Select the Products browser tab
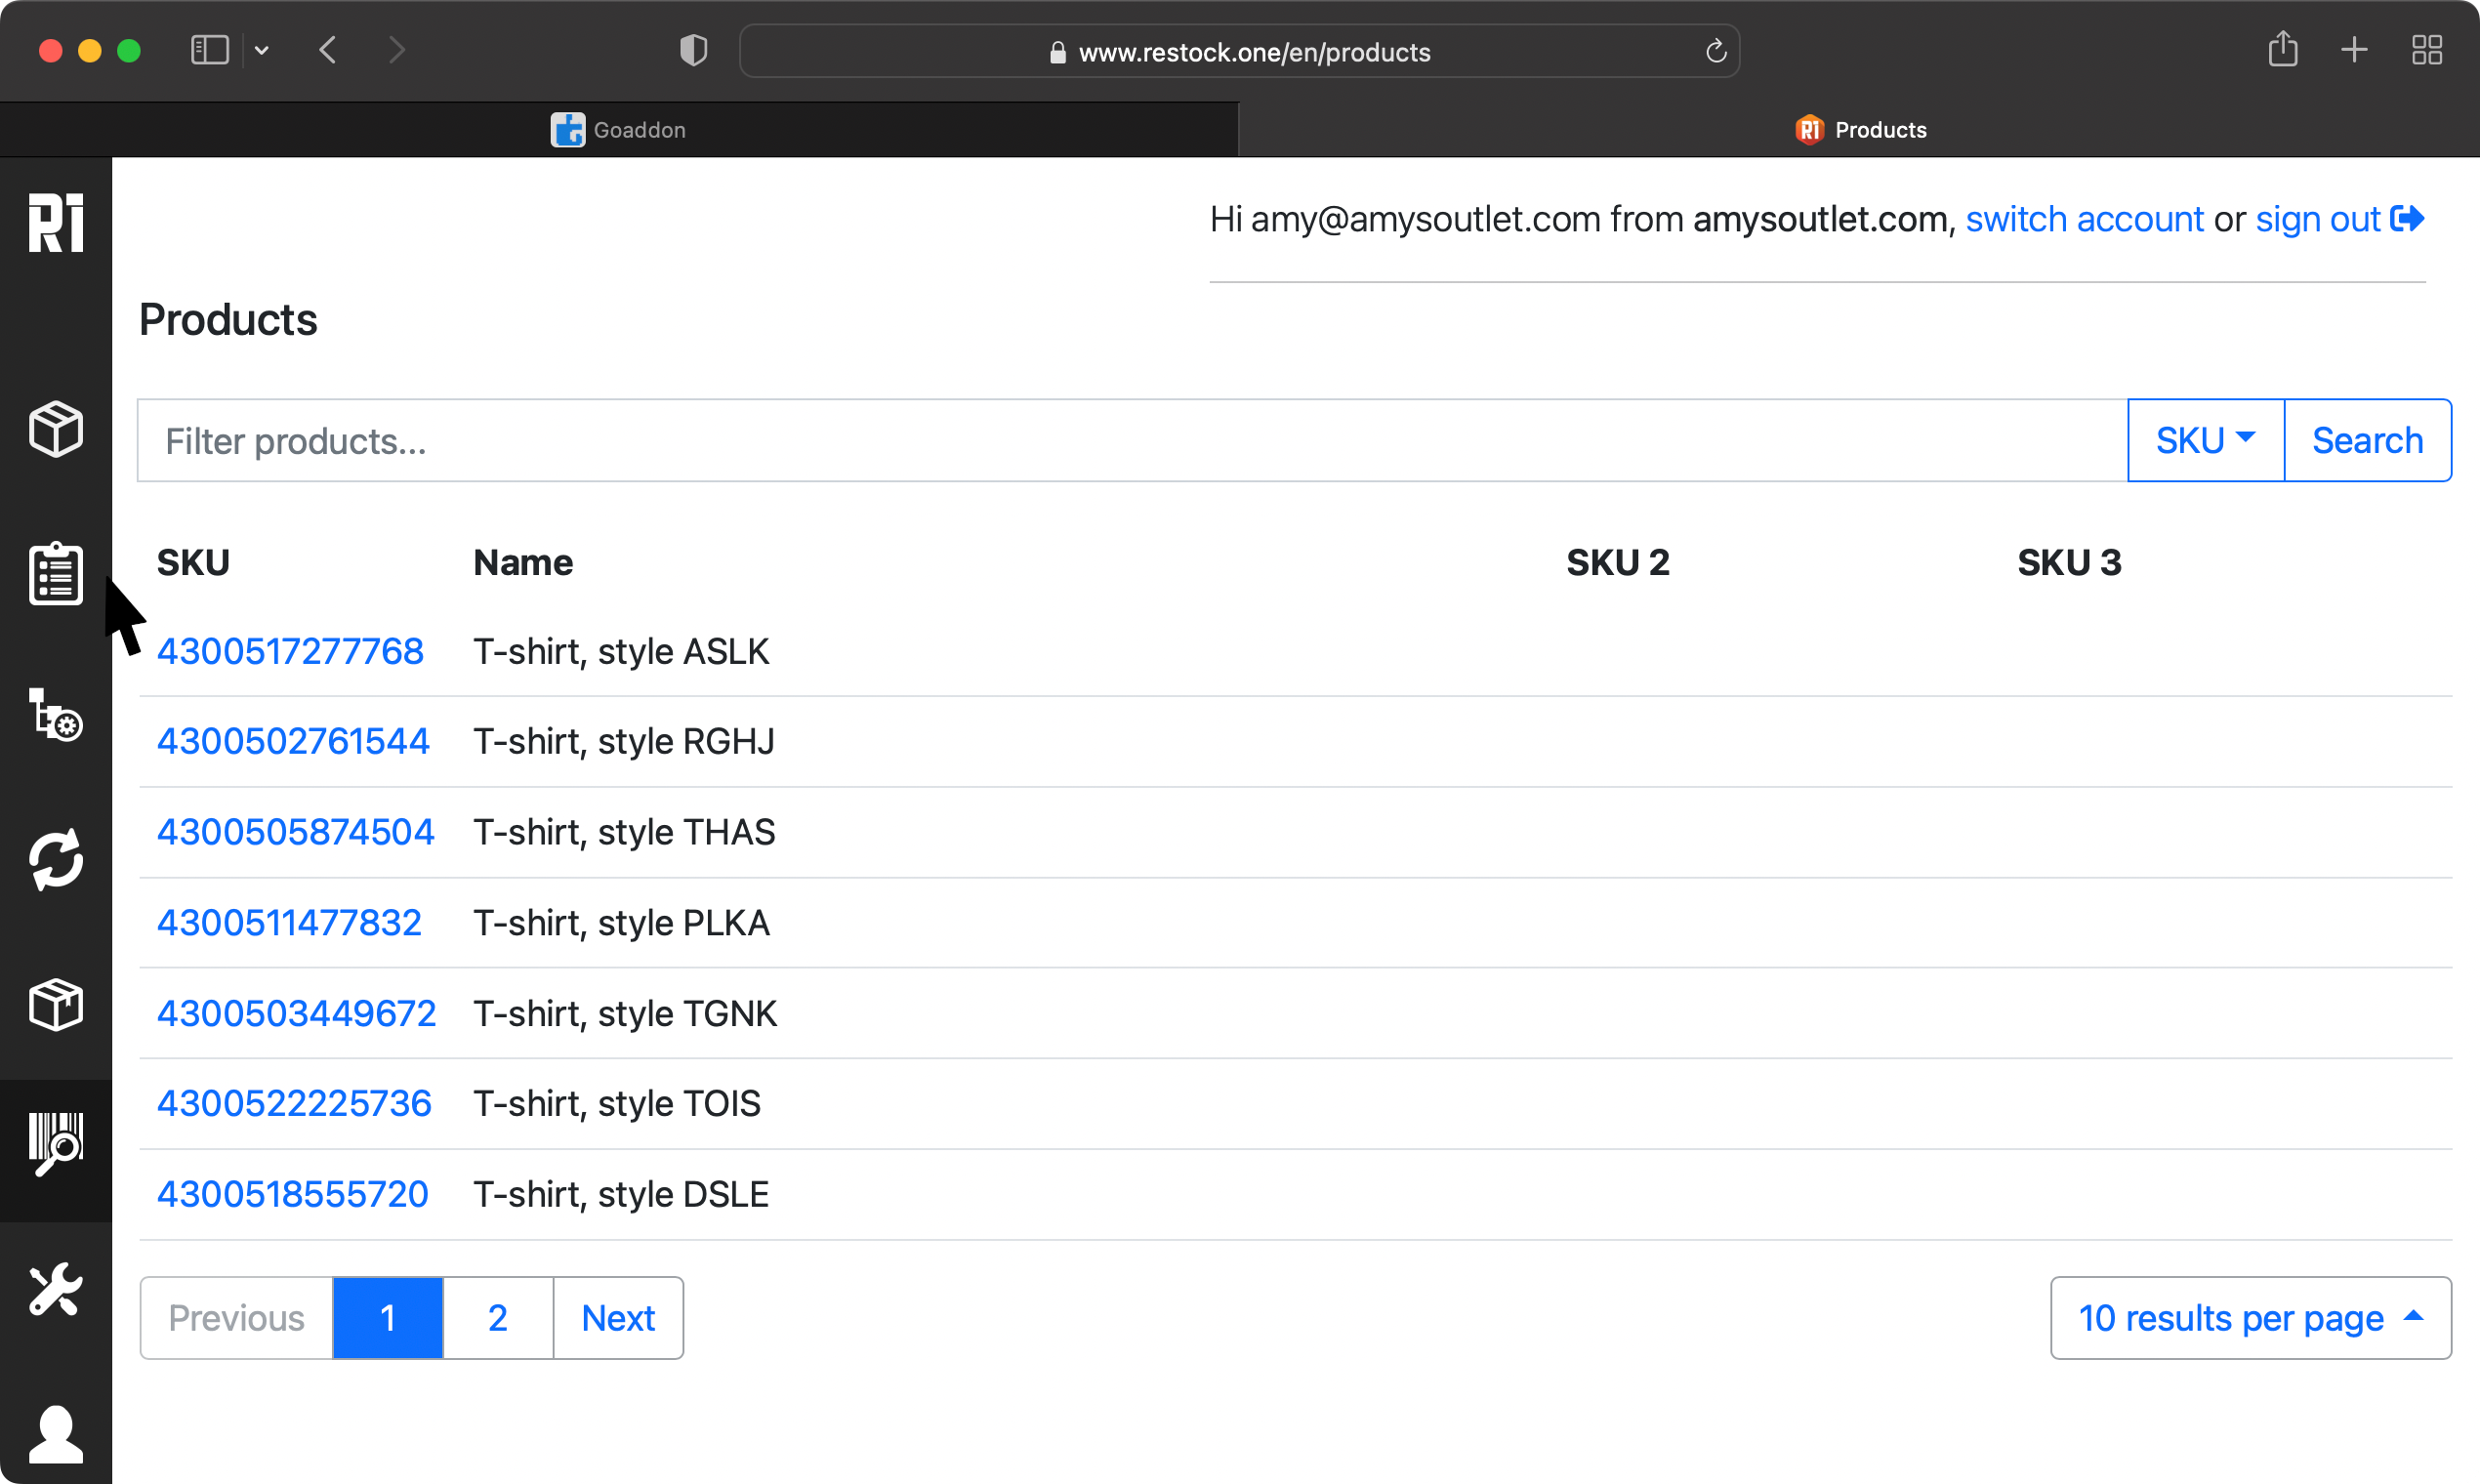The height and width of the screenshot is (1484, 2480). [x=1860, y=130]
